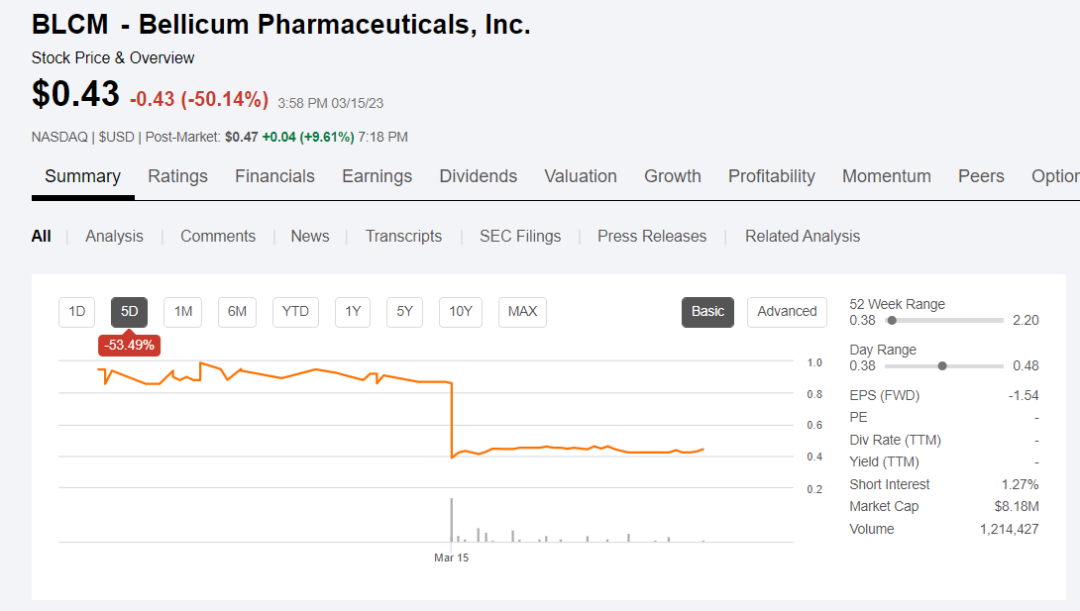Click the 52 Week Range slider marker
Image resolution: width=1080 pixels, height=611 pixels.
click(891, 321)
